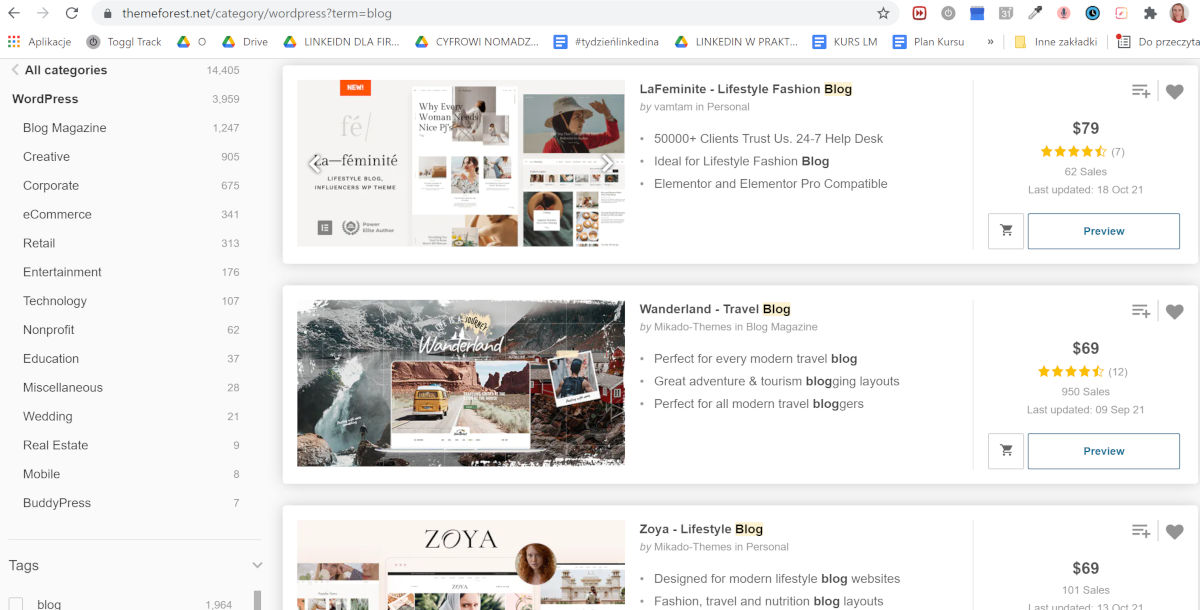Open the Chrome extensions puzzle icon

click(x=1150, y=14)
